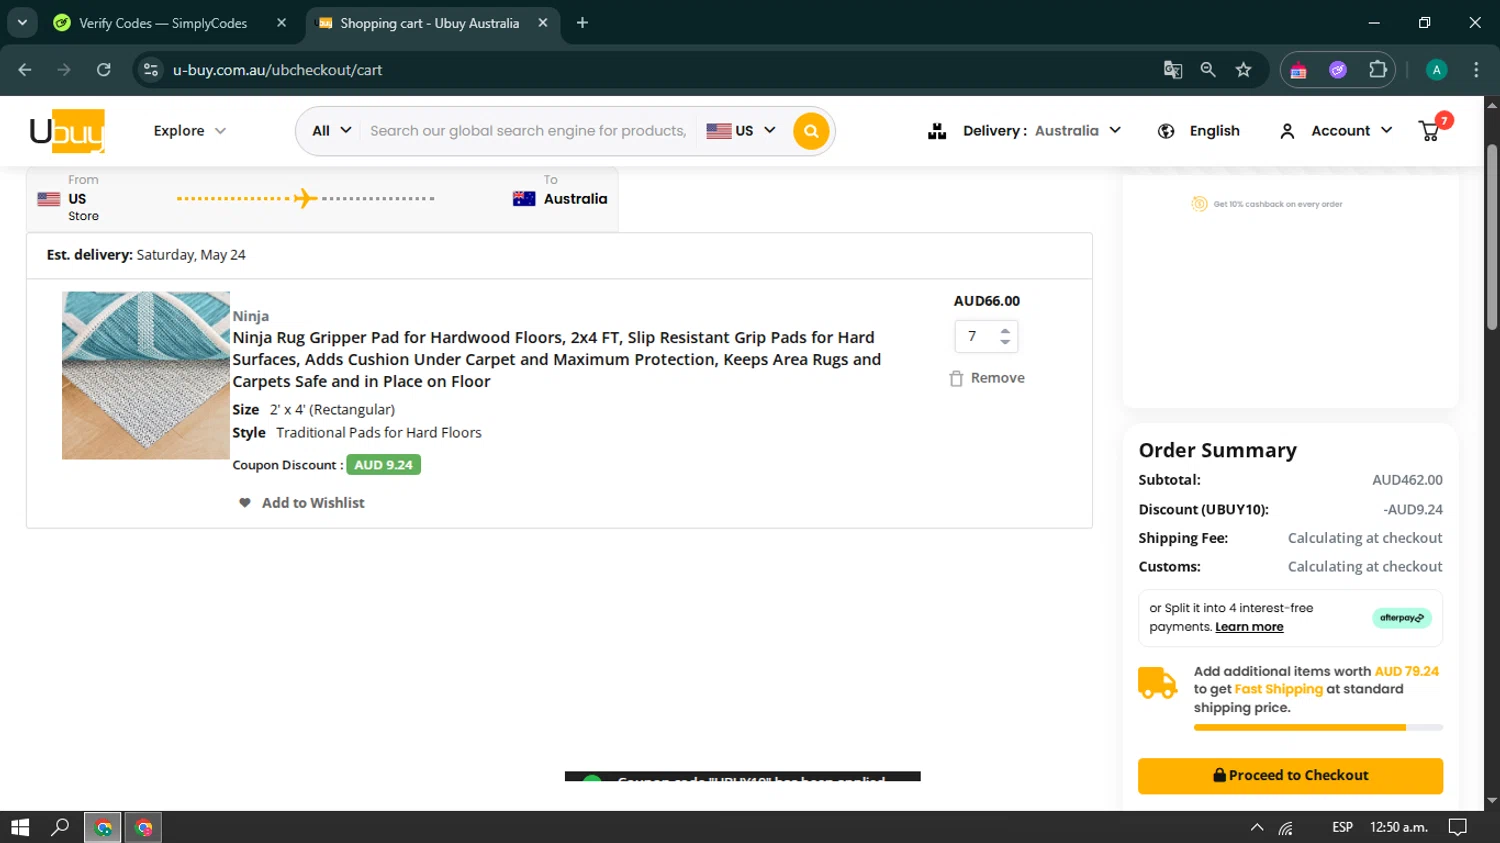Select English language option
The width and height of the screenshot is (1500, 843).
point(1214,131)
